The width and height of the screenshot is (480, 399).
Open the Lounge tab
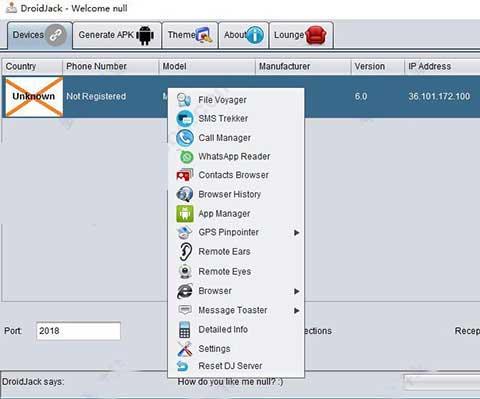pyautogui.click(x=301, y=35)
